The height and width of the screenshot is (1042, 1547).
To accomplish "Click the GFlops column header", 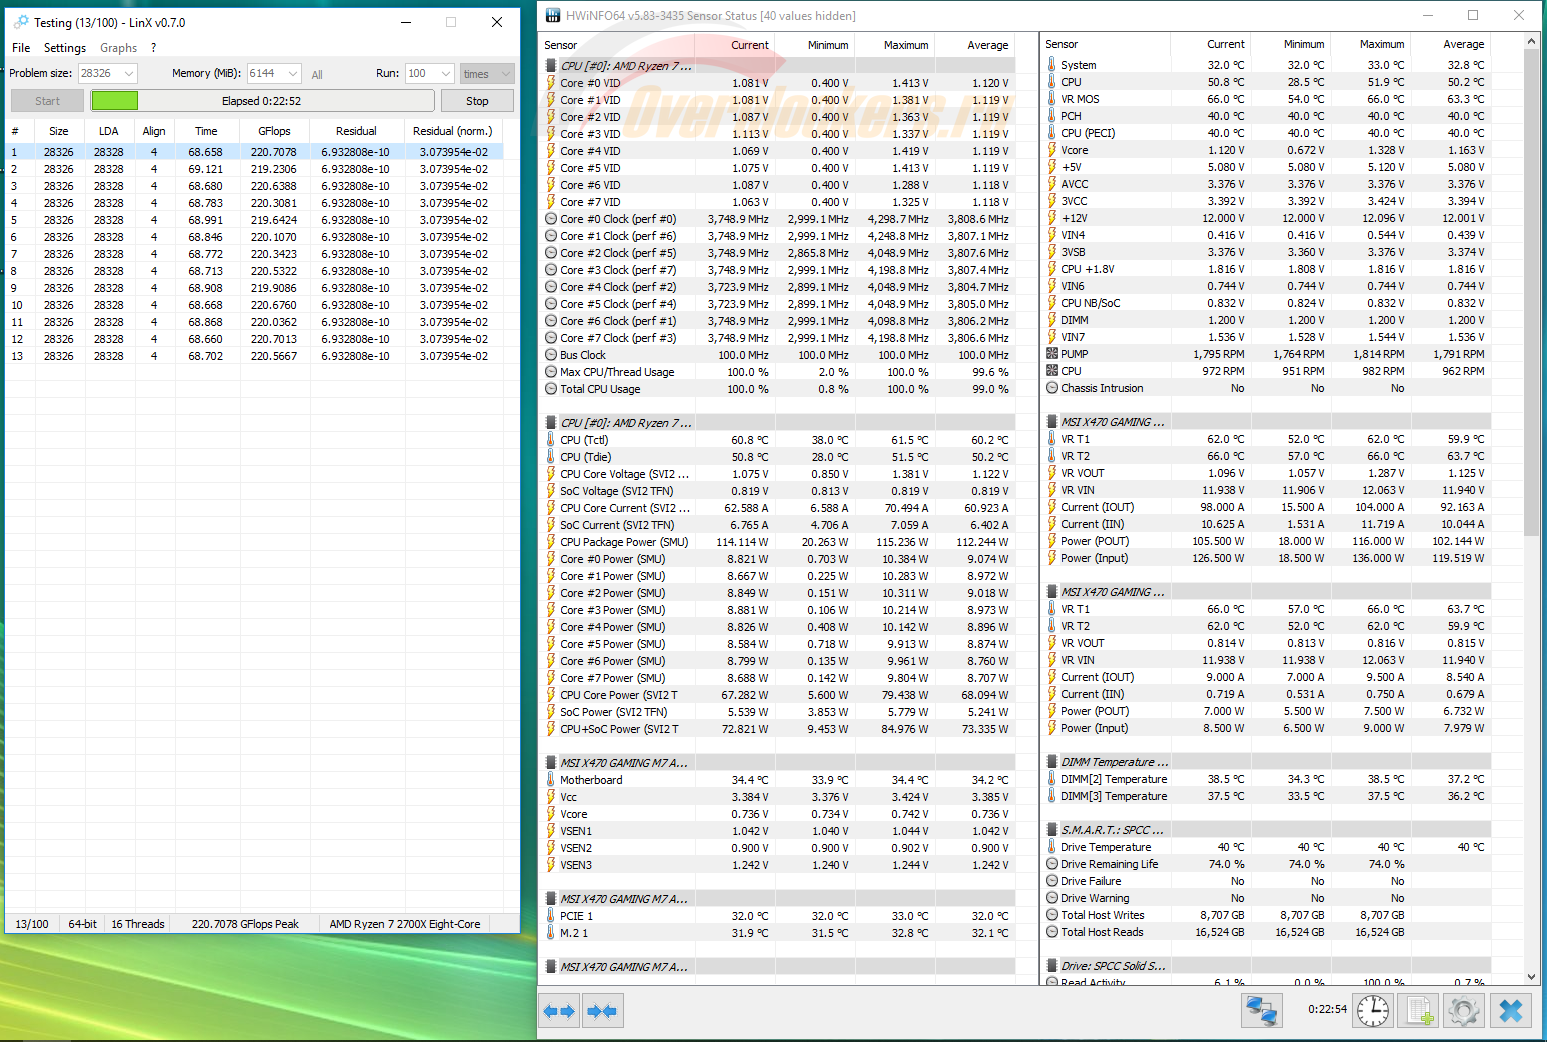I will (x=274, y=131).
